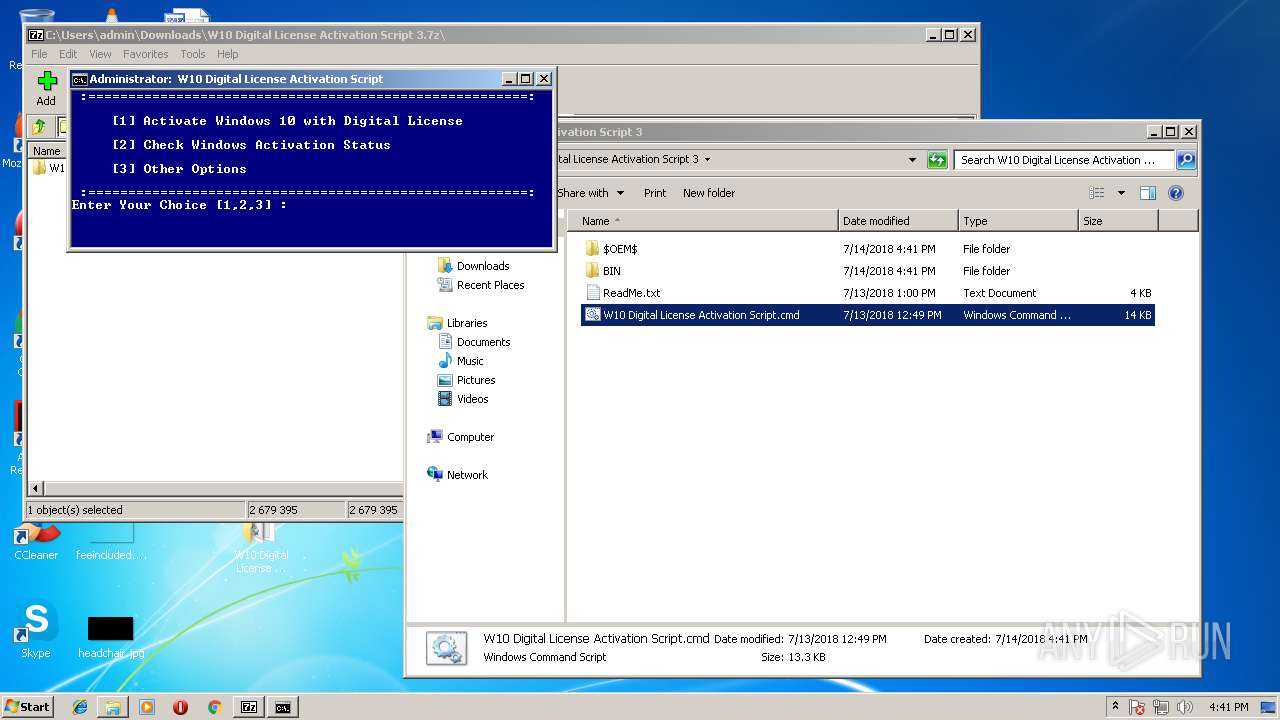Select the BIN folder
Viewport: 1280px width, 720px height.
[x=612, y=271]
